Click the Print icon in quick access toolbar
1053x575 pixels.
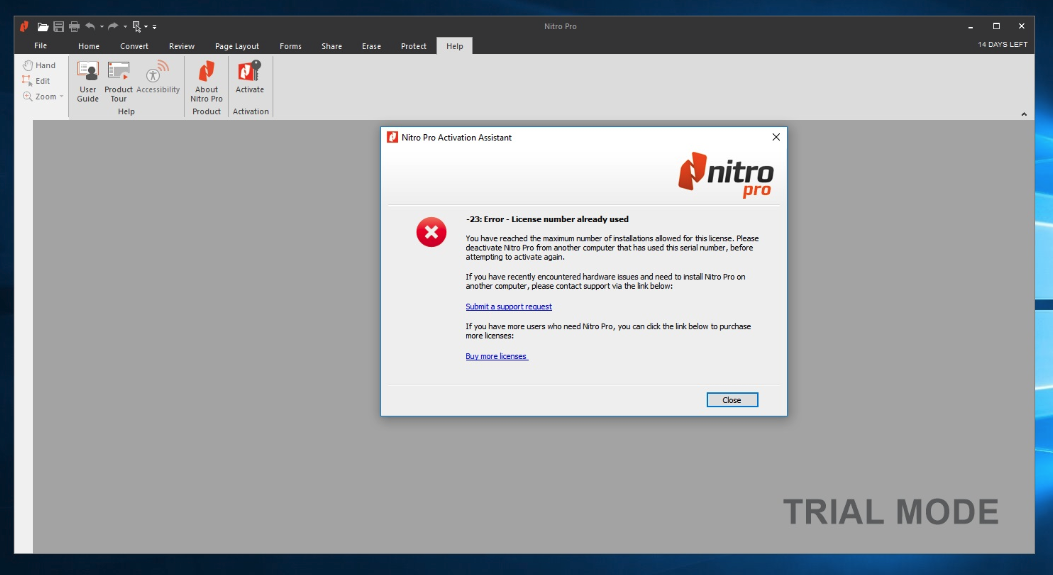pos(75,27)
